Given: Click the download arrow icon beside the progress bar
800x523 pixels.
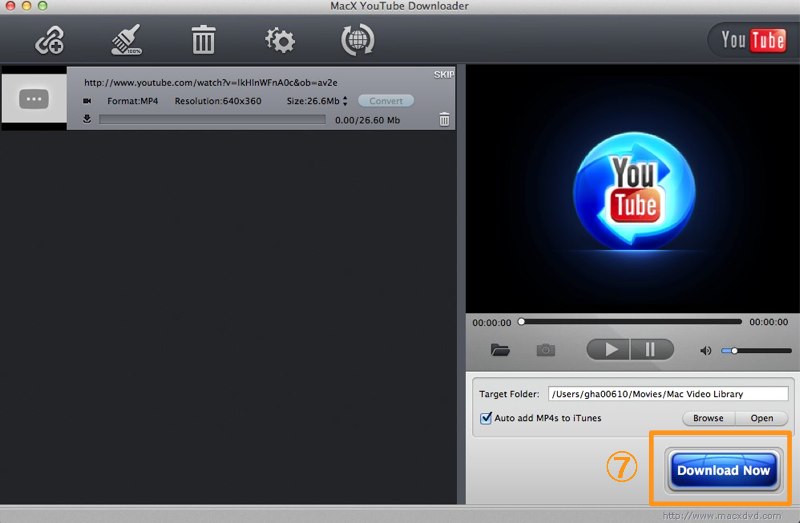Looking at the screenshot, I should point(87,119).
